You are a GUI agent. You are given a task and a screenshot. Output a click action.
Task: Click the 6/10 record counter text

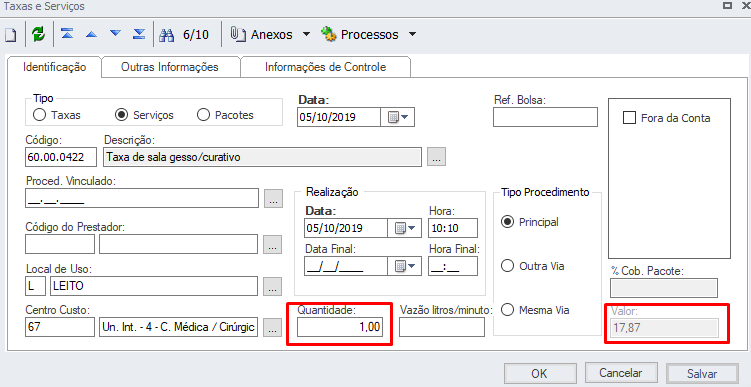pos(196,34)
